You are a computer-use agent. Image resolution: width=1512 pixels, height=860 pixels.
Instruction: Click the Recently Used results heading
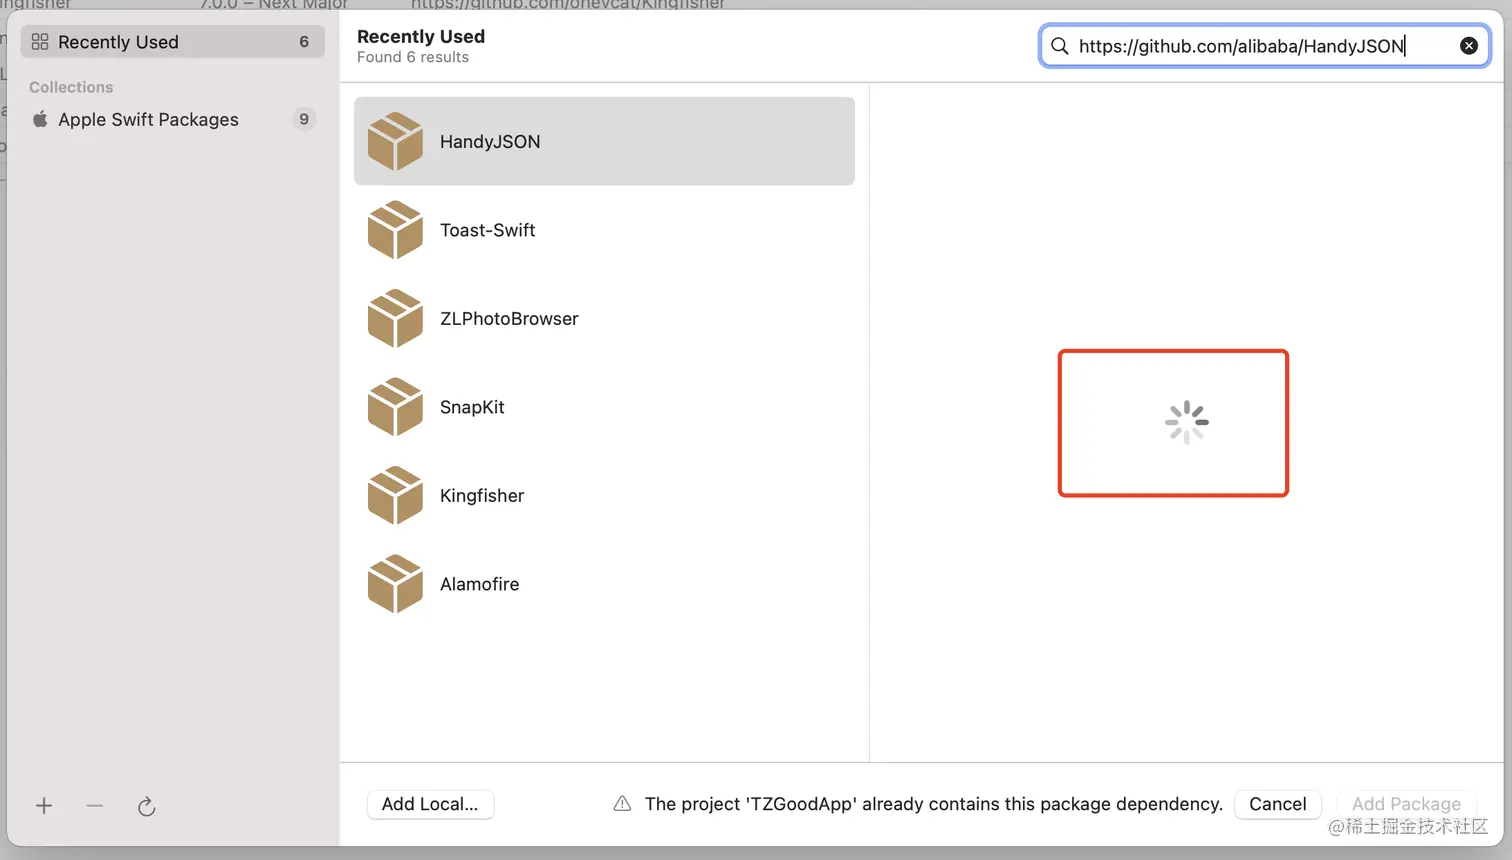(x=421, y=36)
